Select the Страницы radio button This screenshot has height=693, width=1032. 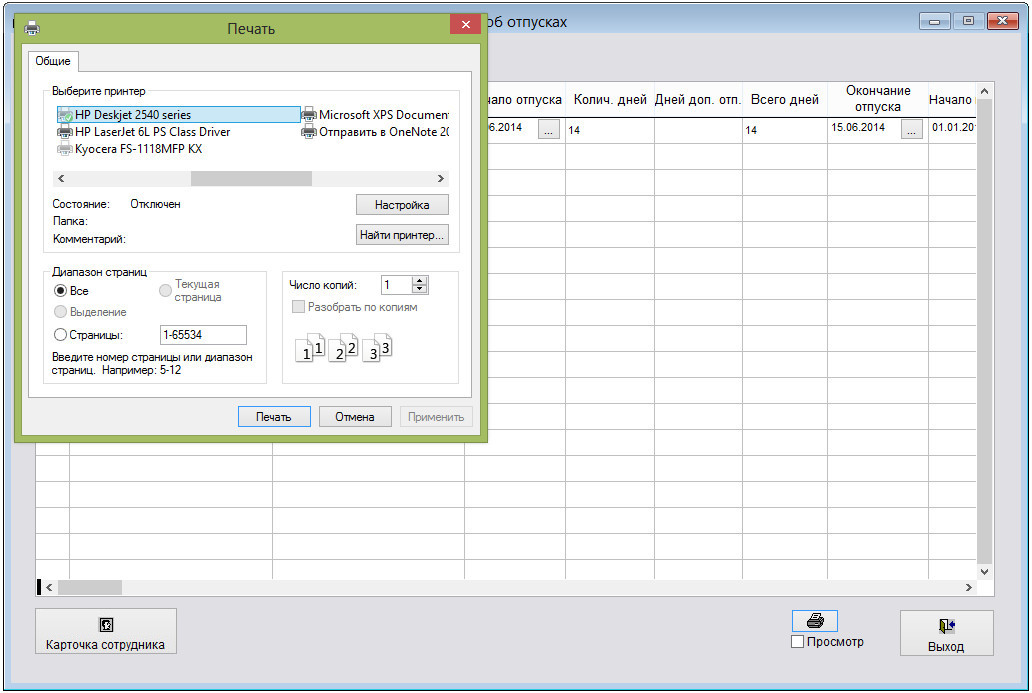click(61, 335)
